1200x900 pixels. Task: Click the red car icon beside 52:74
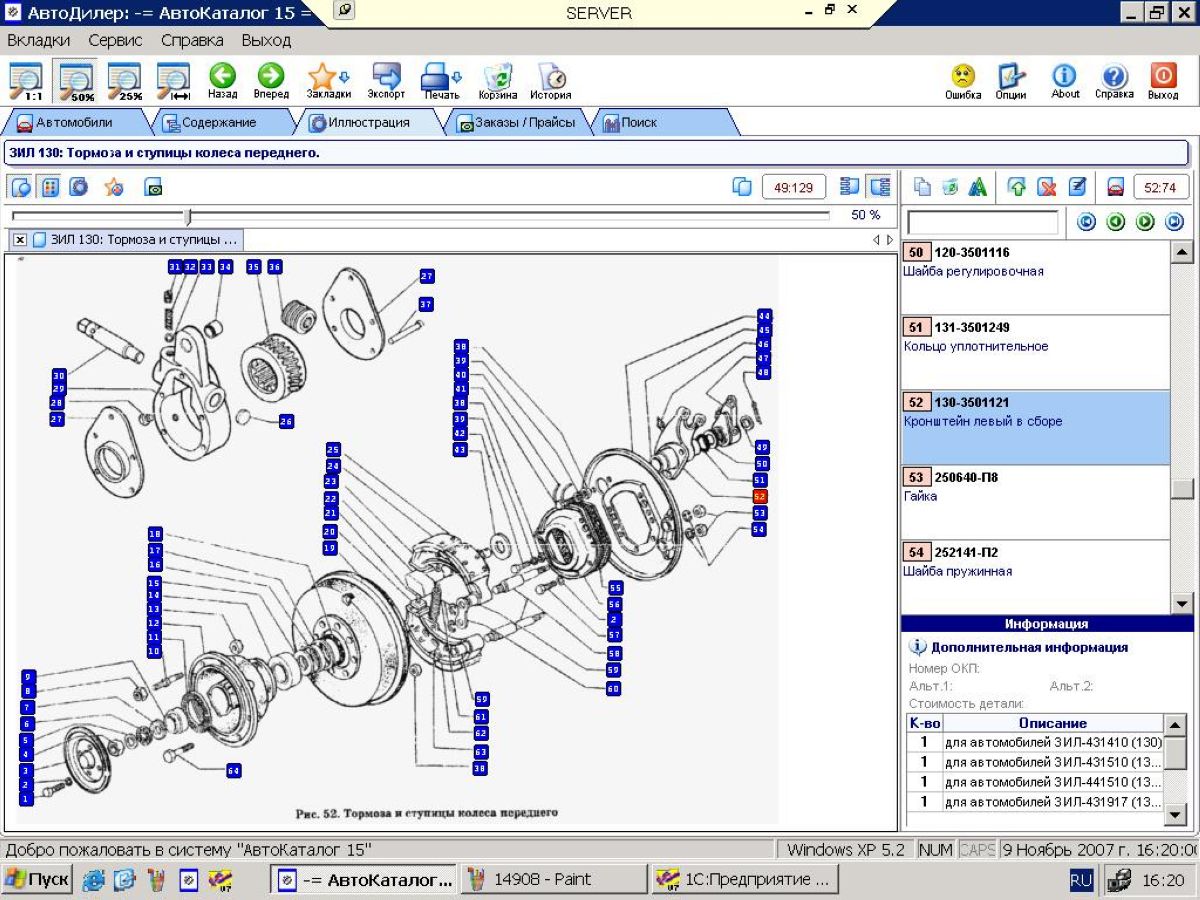point(1115,187)
